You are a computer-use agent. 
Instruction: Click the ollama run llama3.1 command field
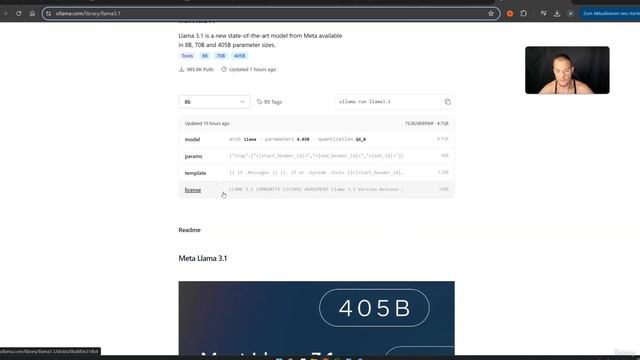(388, 102)
